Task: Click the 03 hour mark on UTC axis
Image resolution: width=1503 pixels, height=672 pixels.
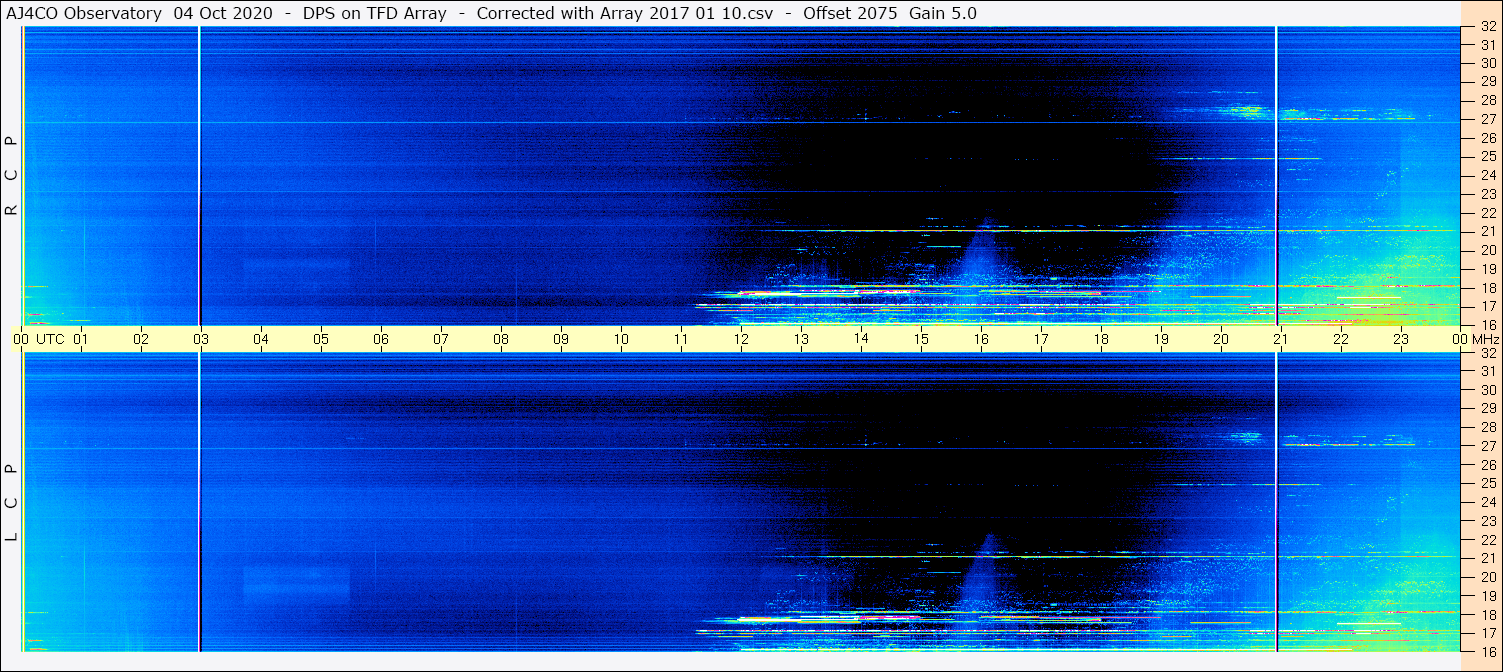Action: (x=201, y=339)
